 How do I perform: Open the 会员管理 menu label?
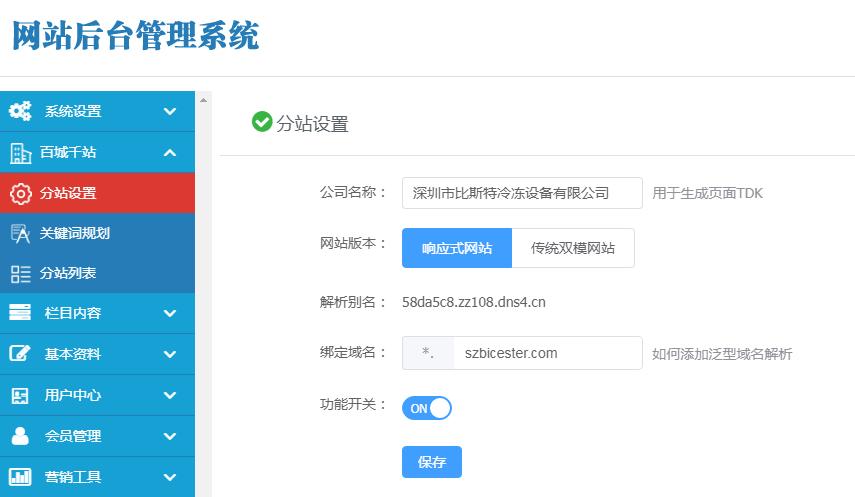(x=73, y=436)
